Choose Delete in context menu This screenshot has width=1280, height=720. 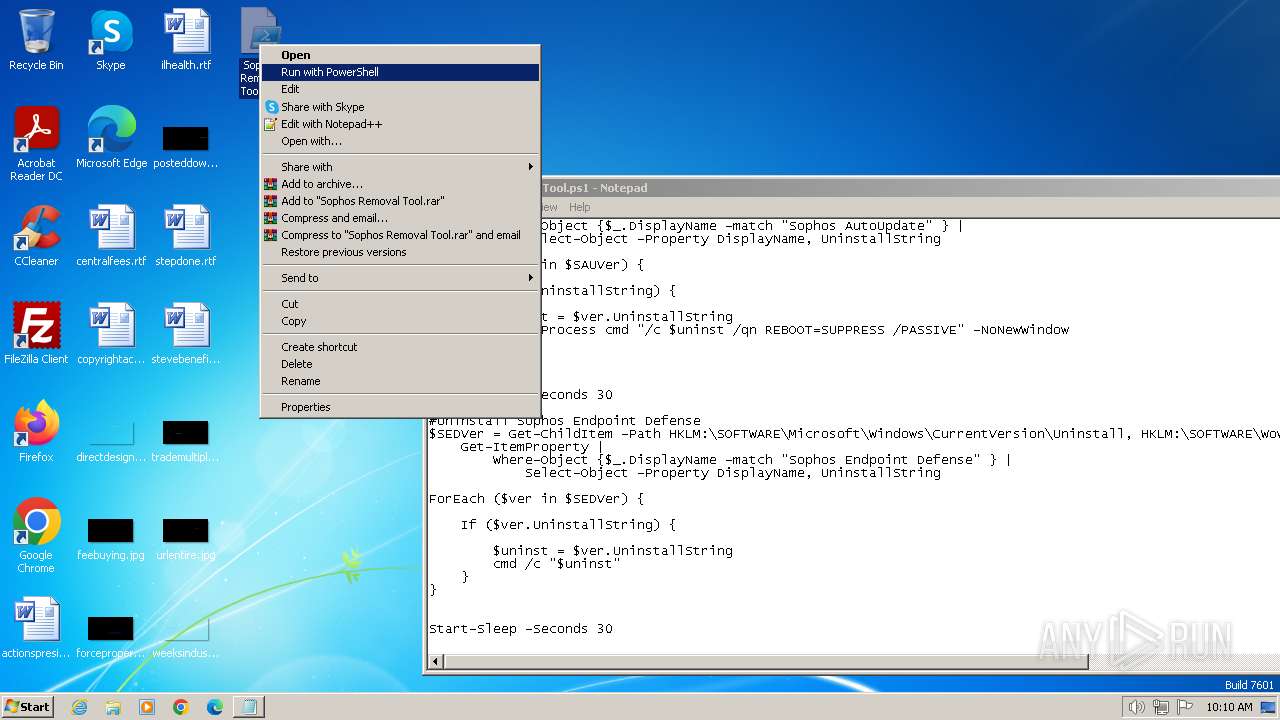pos(400,364)
